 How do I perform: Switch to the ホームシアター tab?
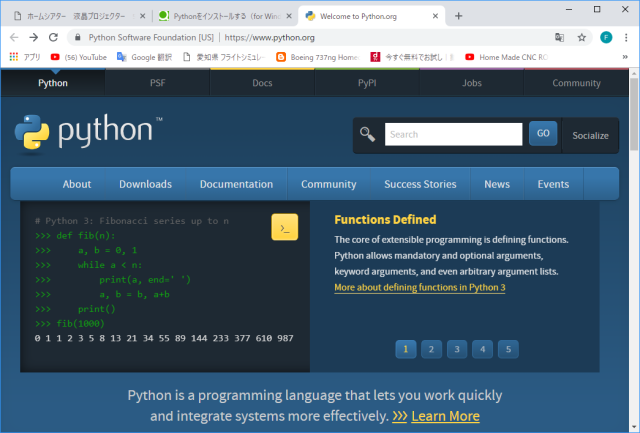[76, 16]
